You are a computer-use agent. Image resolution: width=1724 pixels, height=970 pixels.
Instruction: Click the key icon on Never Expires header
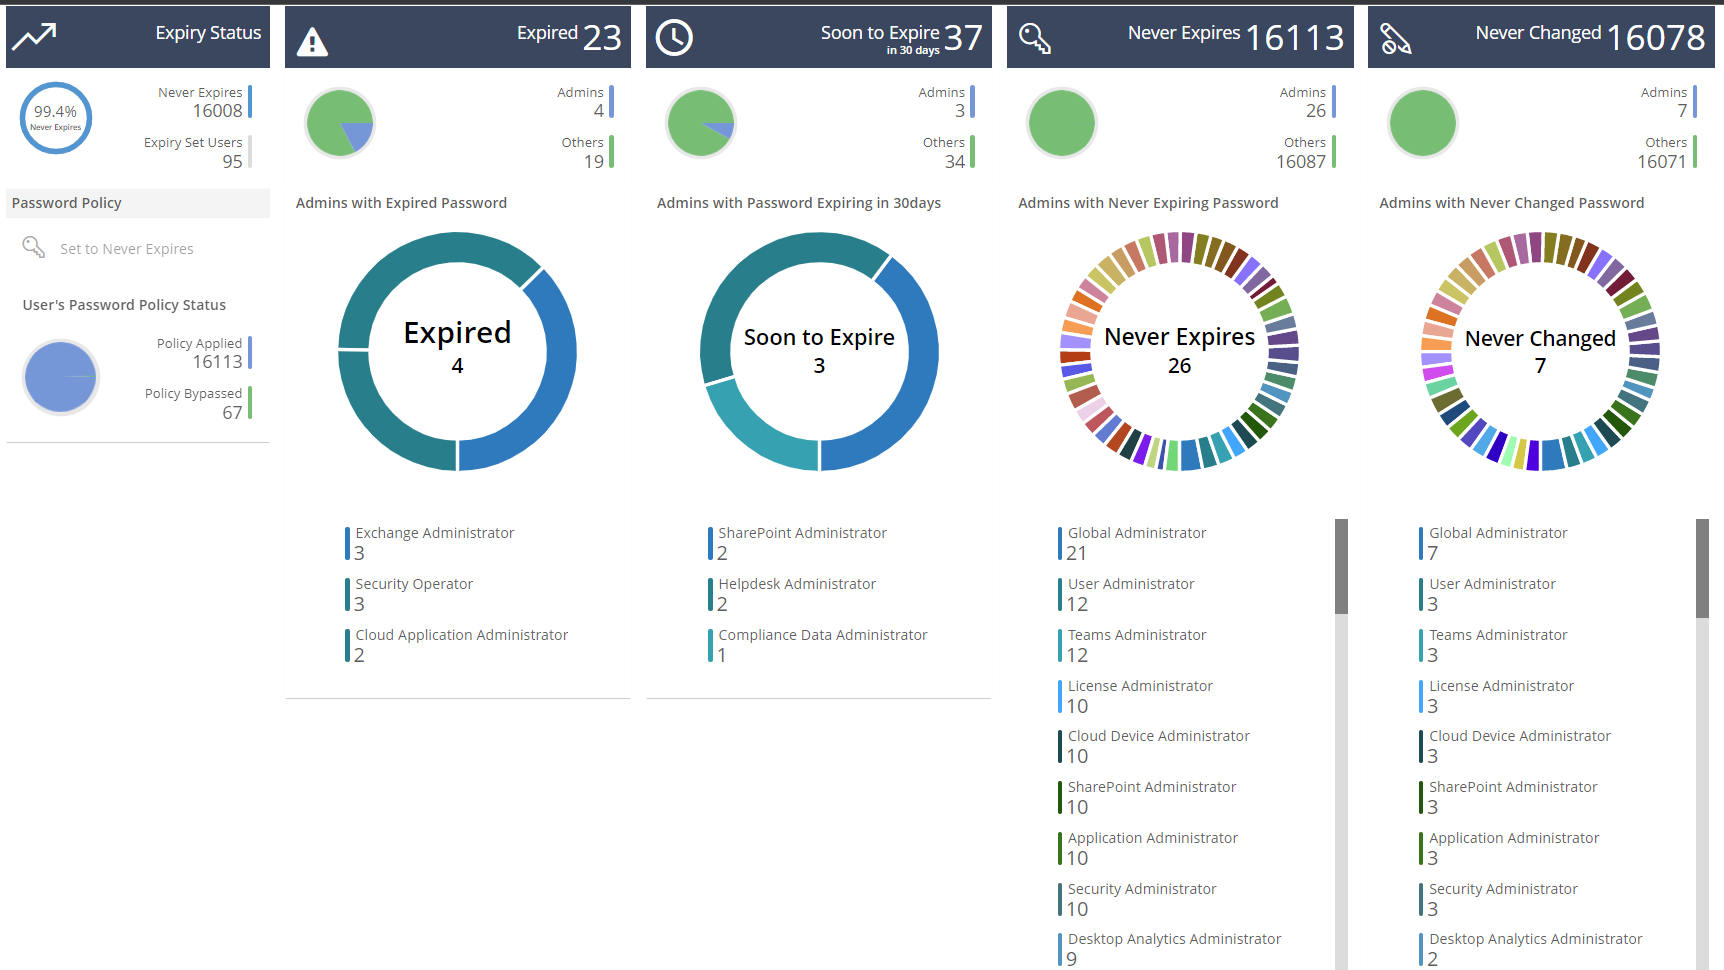click(x=1036, y=36)
